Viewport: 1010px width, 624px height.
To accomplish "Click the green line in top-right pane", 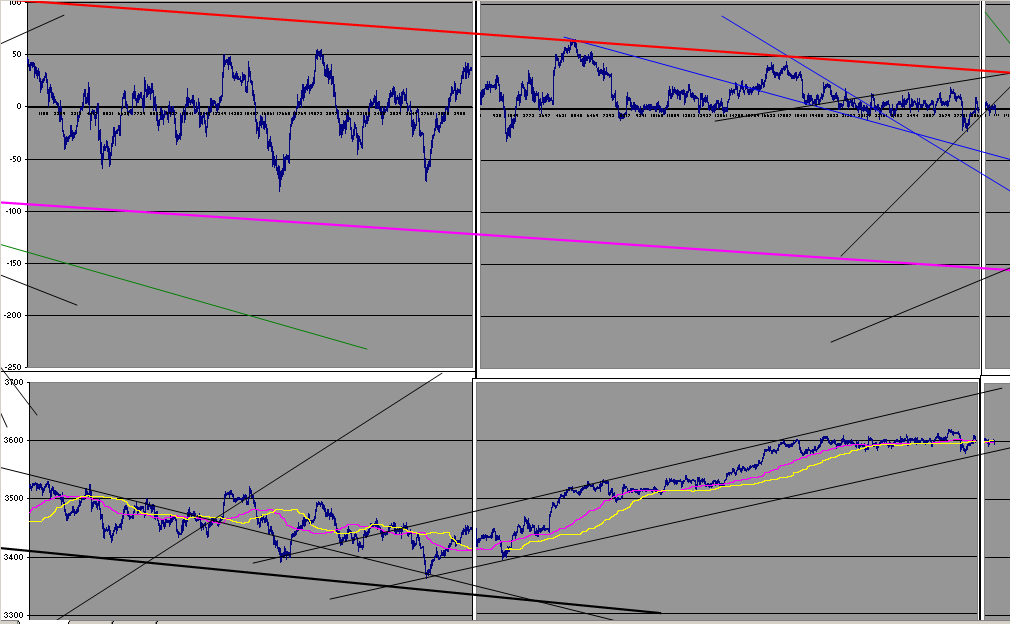I will 997,28.
